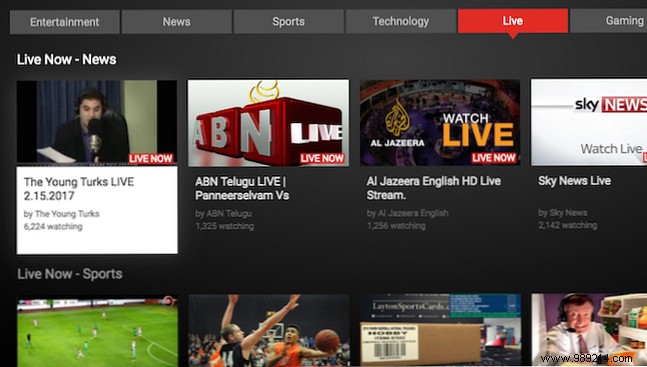Image resolution: width=647 pixels, height=367 pixels.
Task: Play The Young Turks LIVE thumbnail
Action: click(x=97, y=122)
